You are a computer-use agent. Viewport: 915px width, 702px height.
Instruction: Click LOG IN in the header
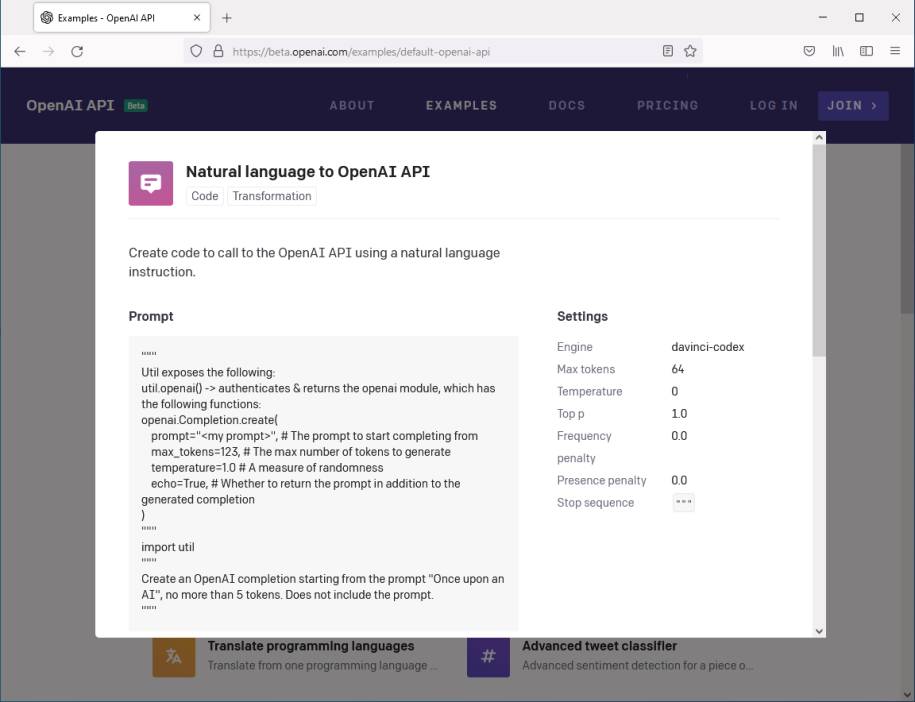[774, 106]
